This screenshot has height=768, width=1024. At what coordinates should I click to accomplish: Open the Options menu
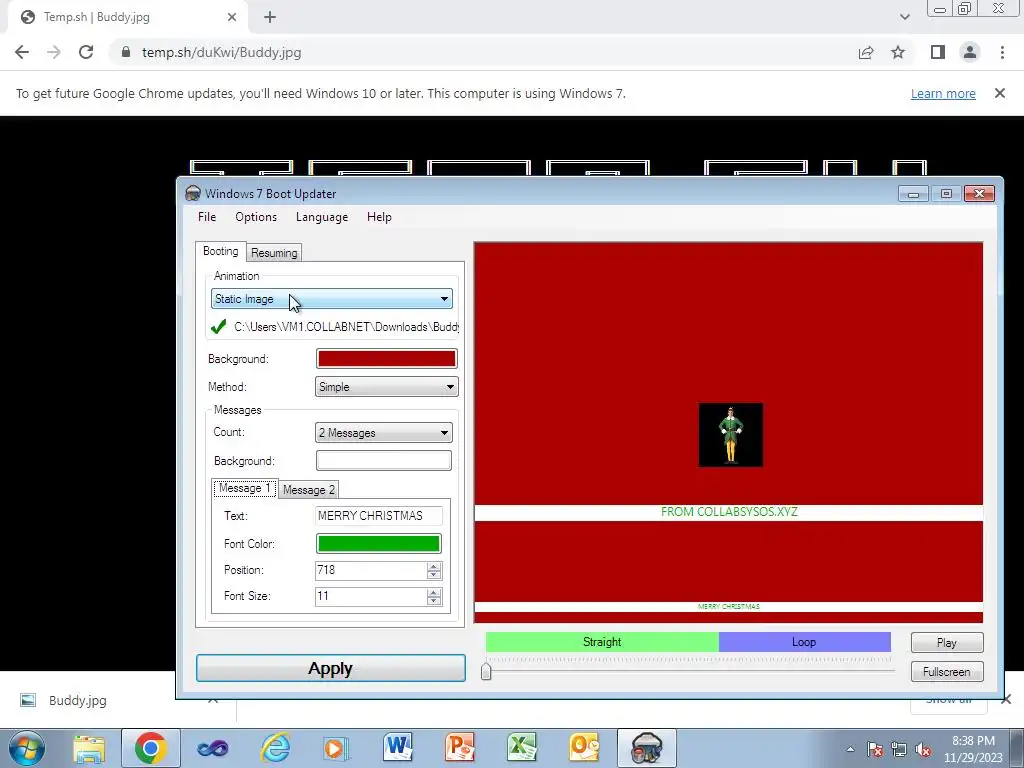(x=256, y=217)
